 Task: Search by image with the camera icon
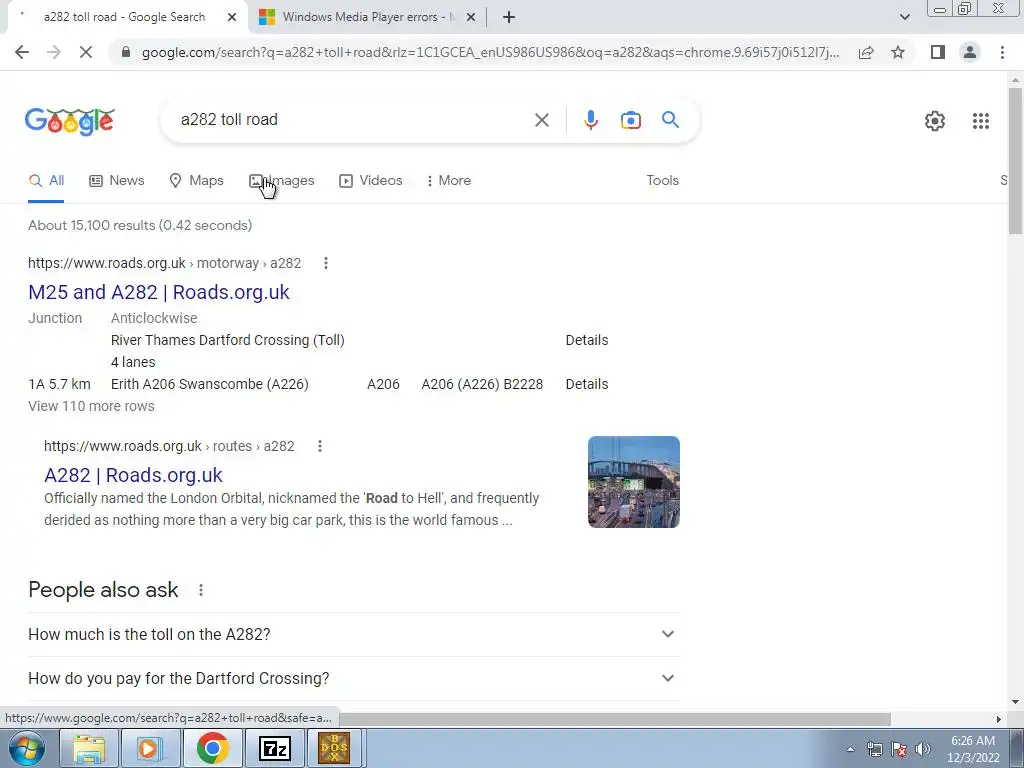coord(631,120)
